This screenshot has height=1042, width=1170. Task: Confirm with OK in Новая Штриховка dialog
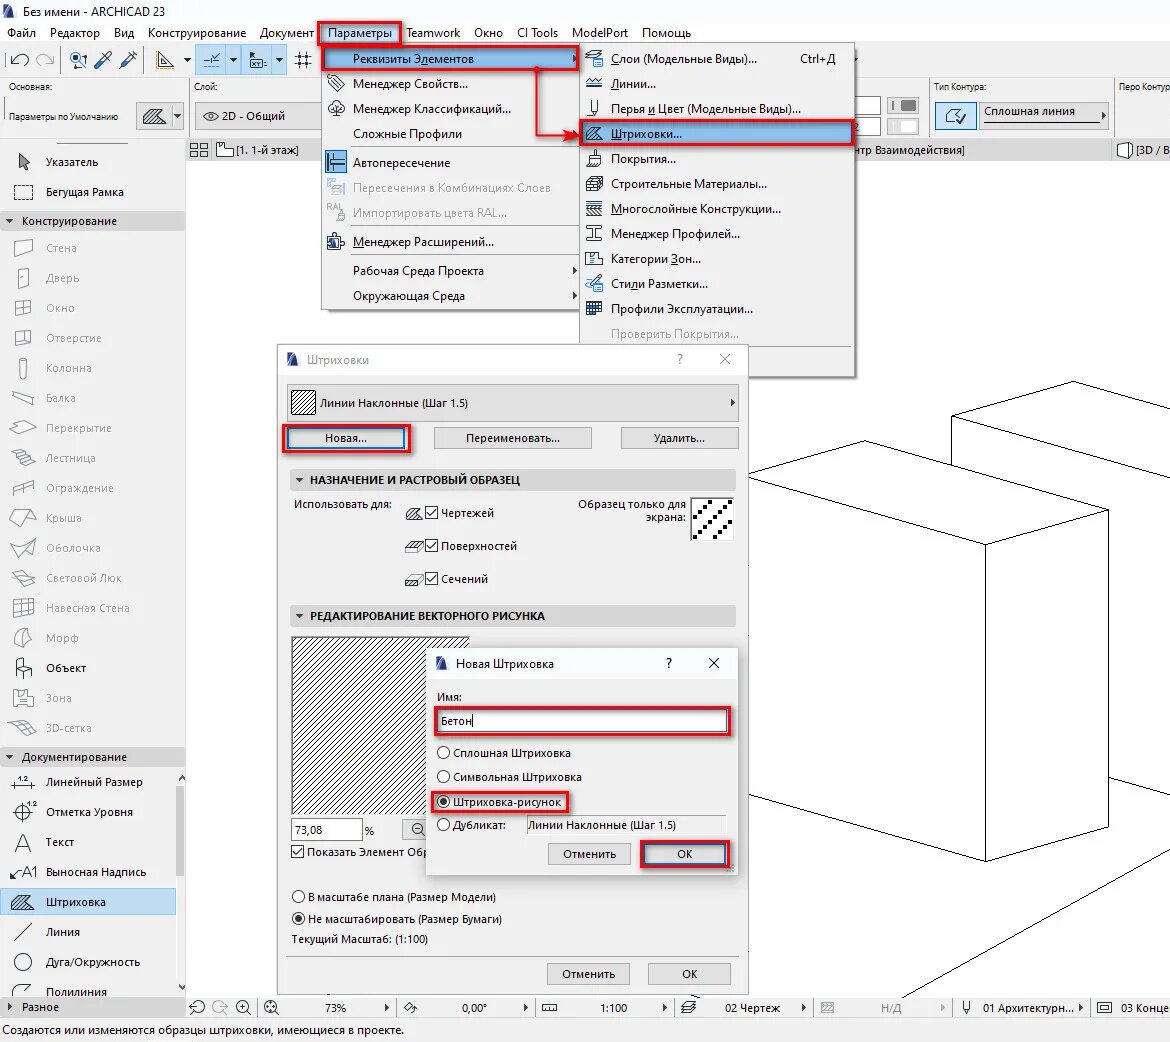[x=684, y=854]
